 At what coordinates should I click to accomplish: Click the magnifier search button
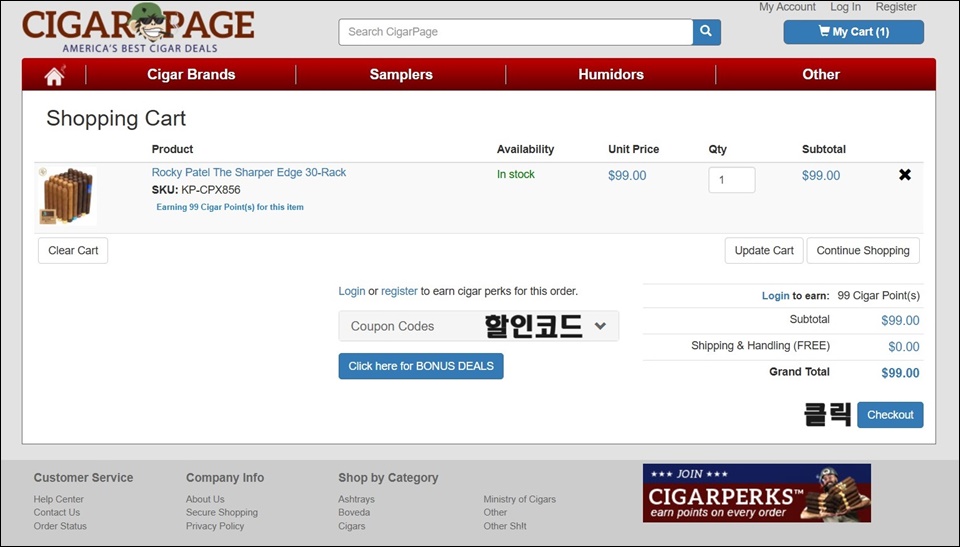click(x=707, y=32)
